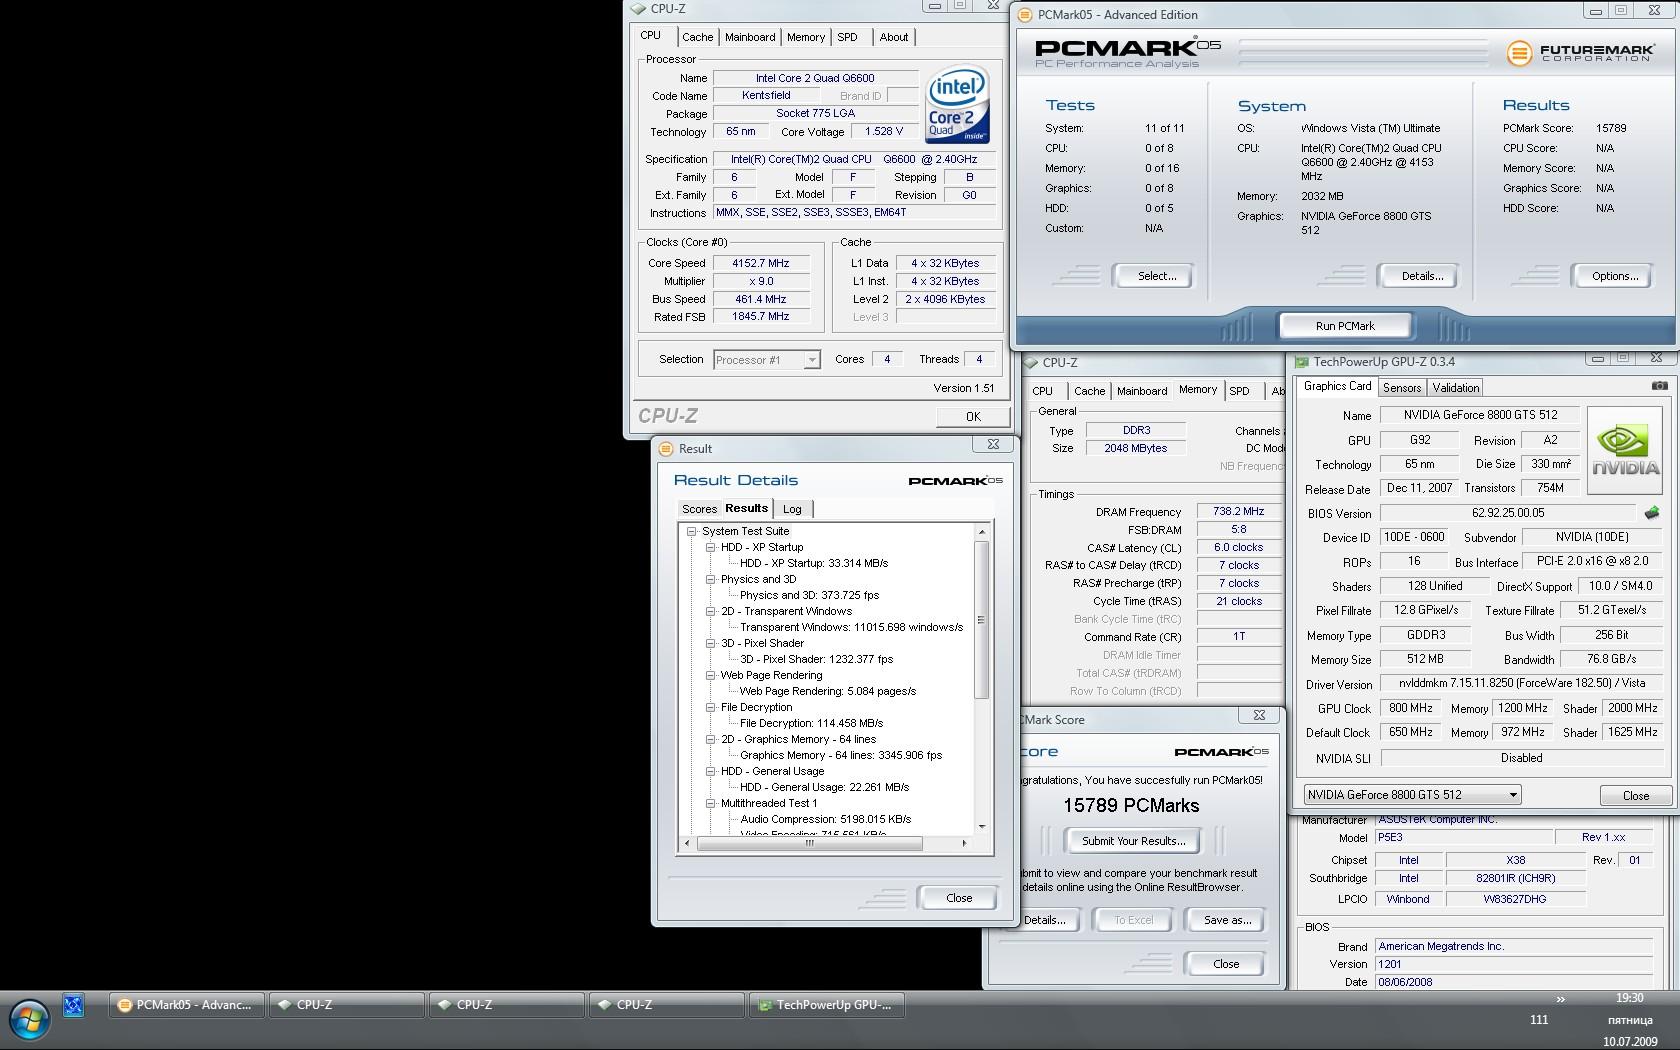1680x1050 pixels.
Task: Open the SPD tab in top CPU-Z
Action: [x=847, y=37]
